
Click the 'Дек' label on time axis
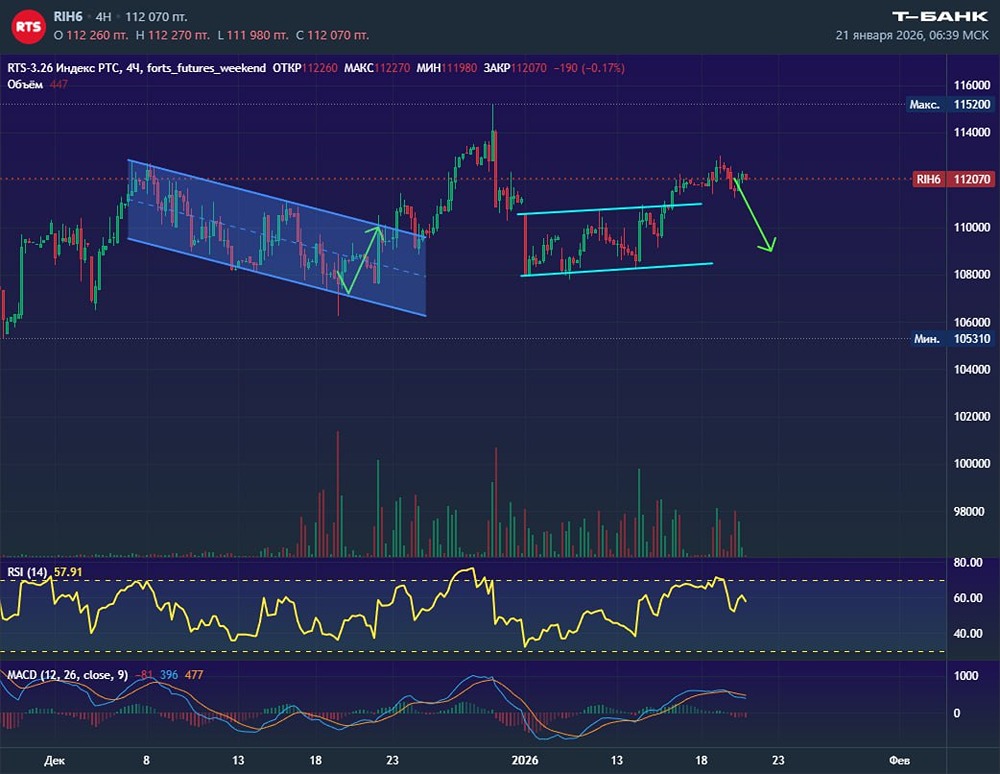(x=55, y=760)
